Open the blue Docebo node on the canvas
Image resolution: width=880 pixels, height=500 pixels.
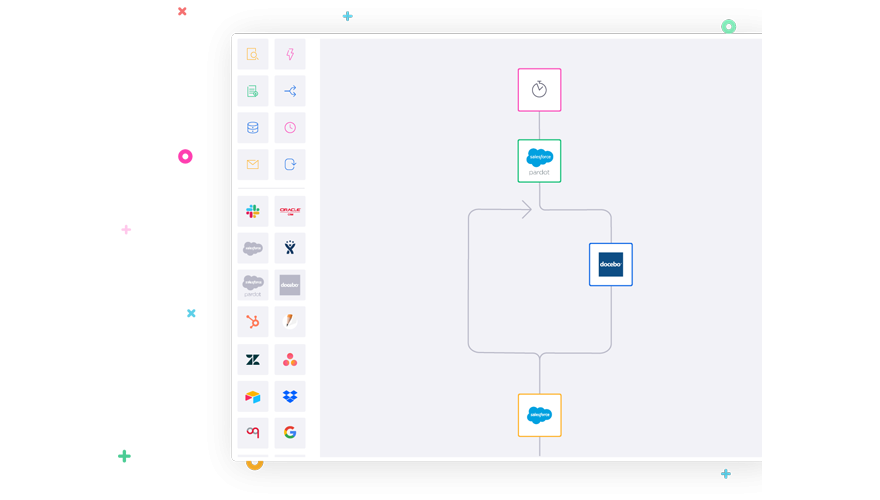click(611, 264)
